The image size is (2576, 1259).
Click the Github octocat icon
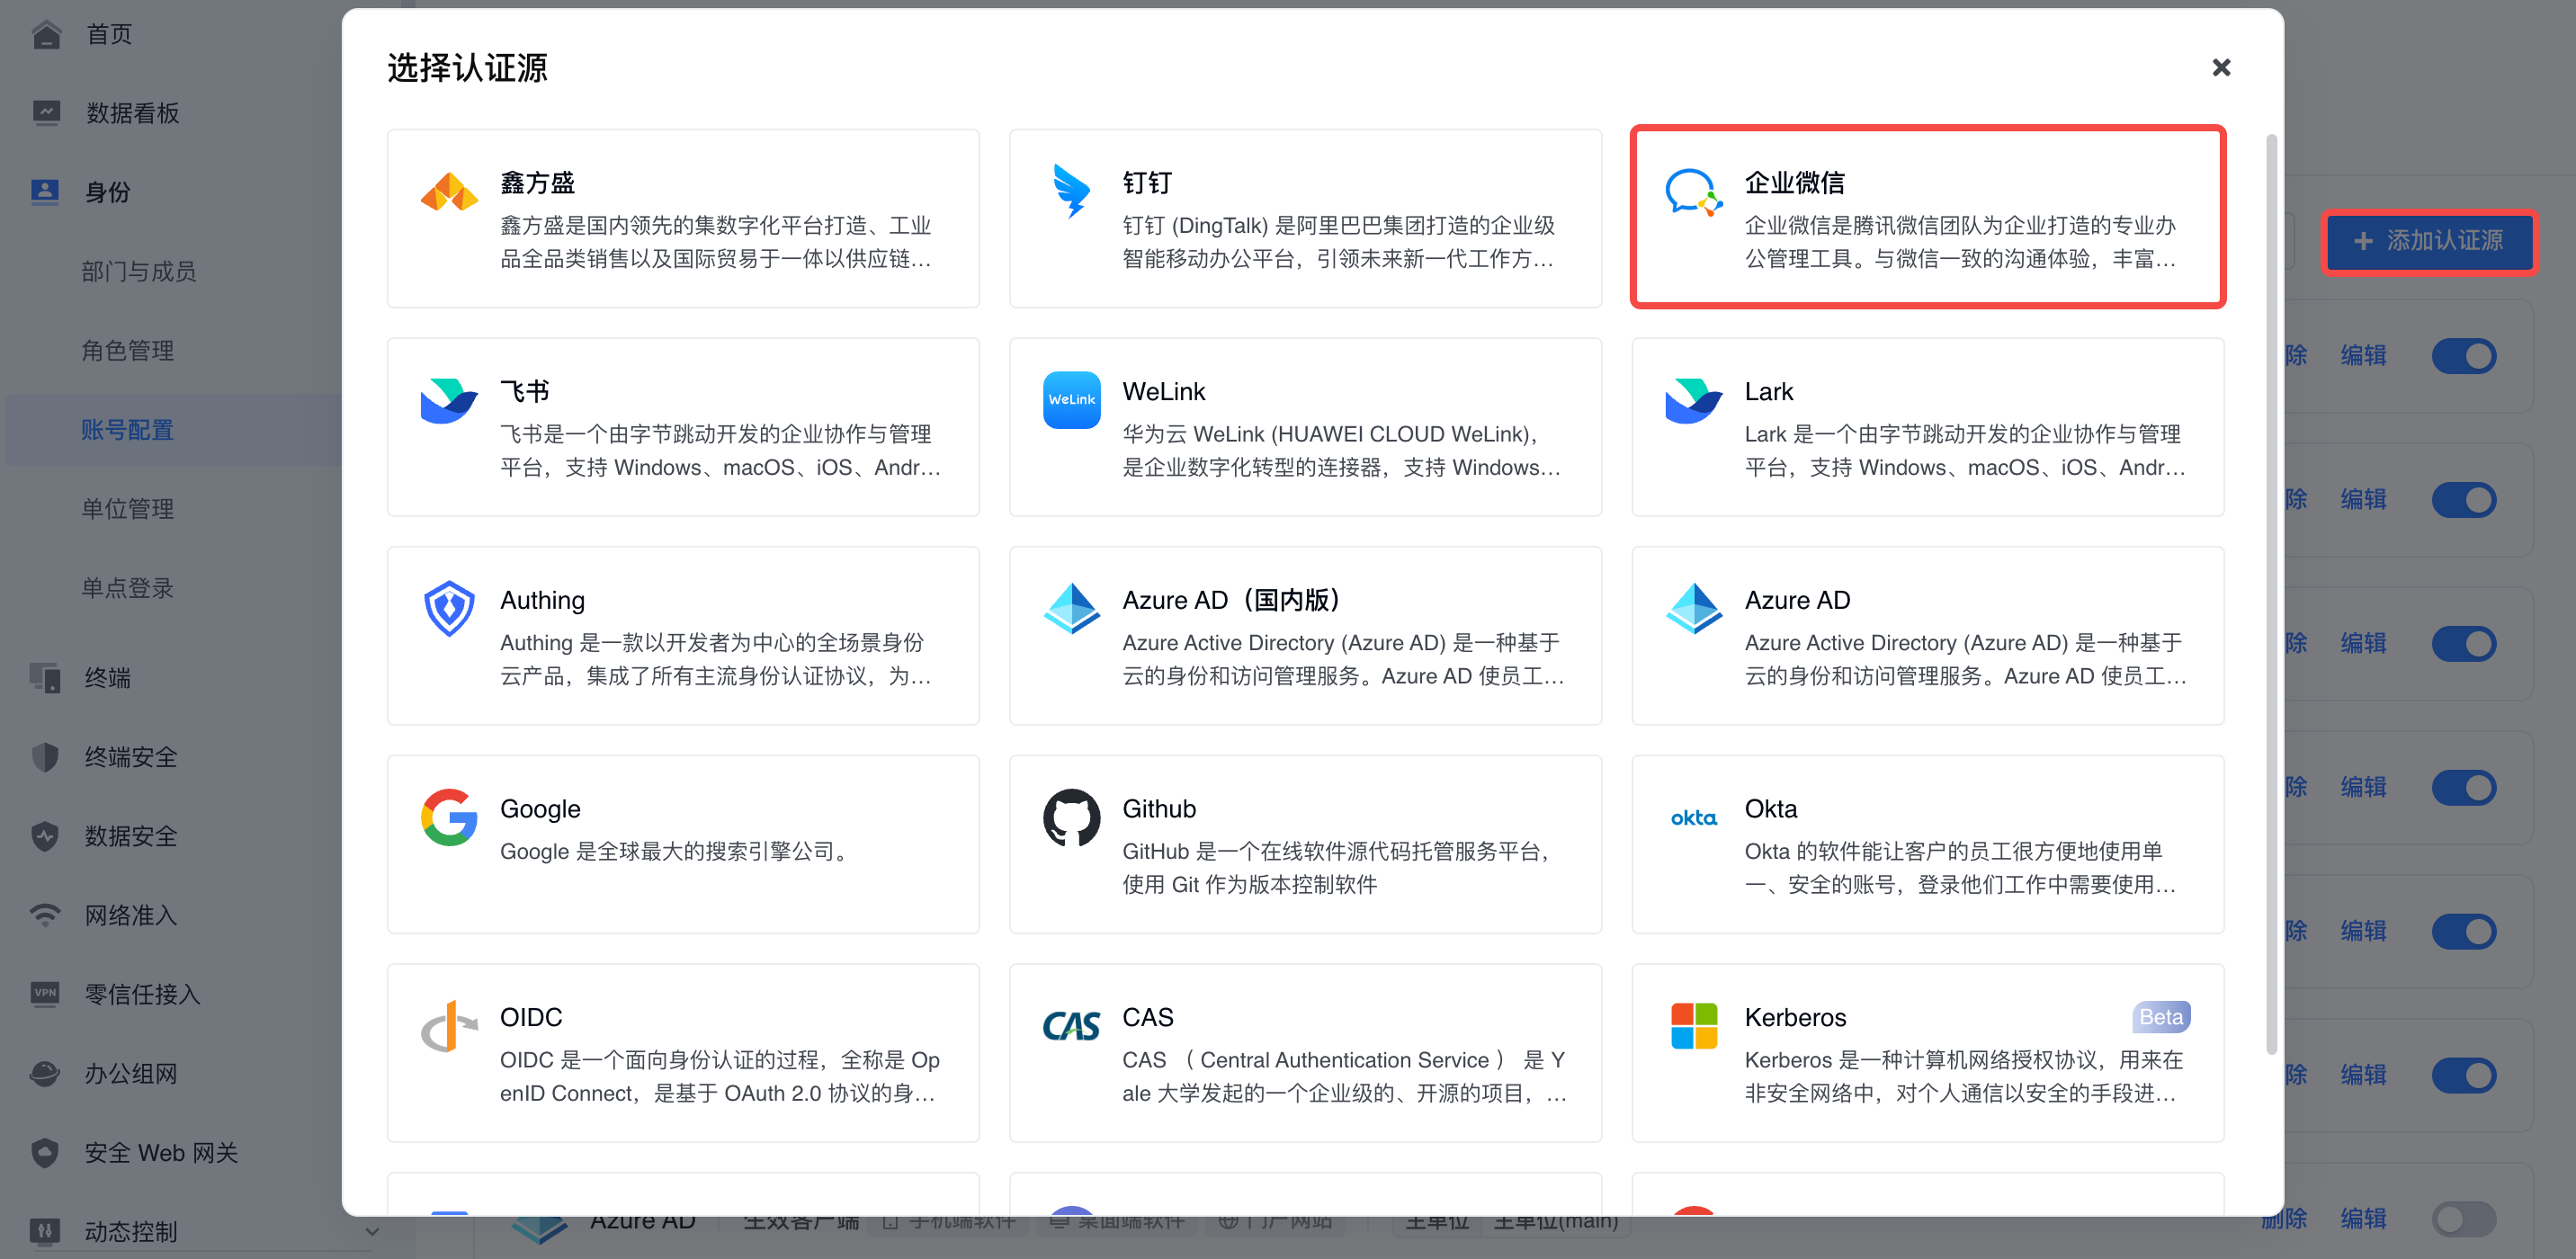click(x=1071, y=817)
